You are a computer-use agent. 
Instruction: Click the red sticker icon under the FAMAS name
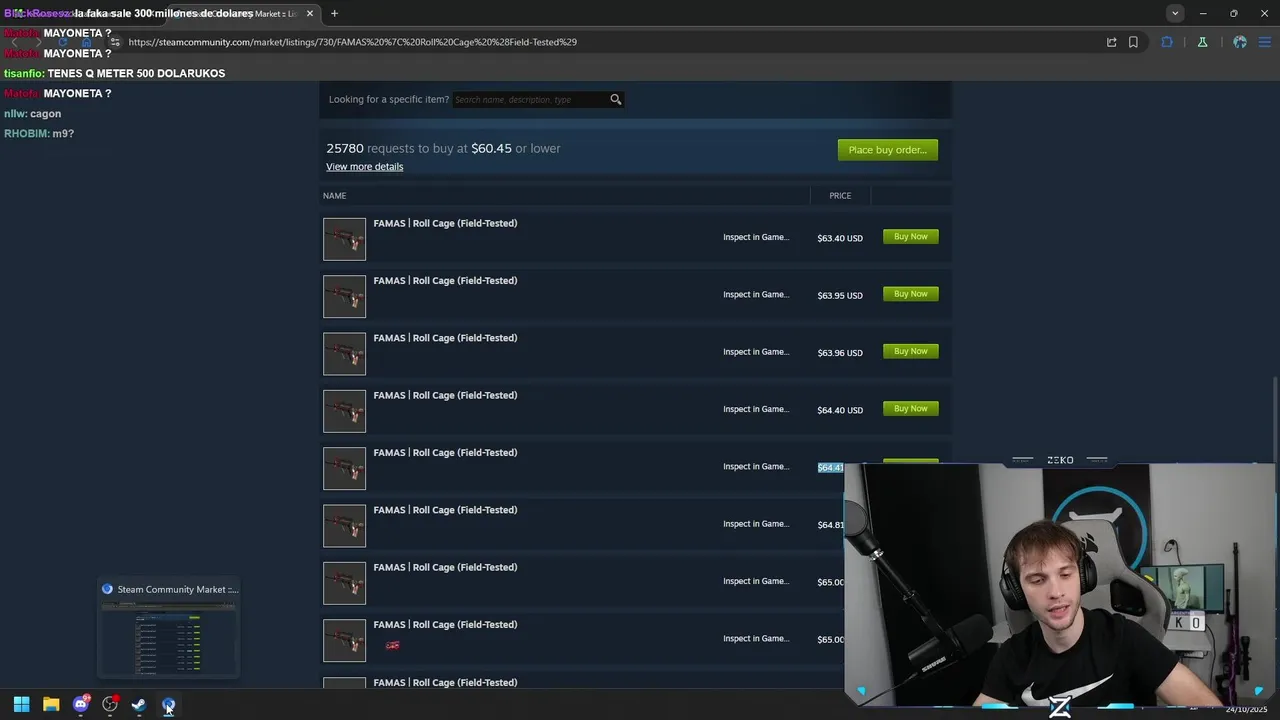[392, 646]
